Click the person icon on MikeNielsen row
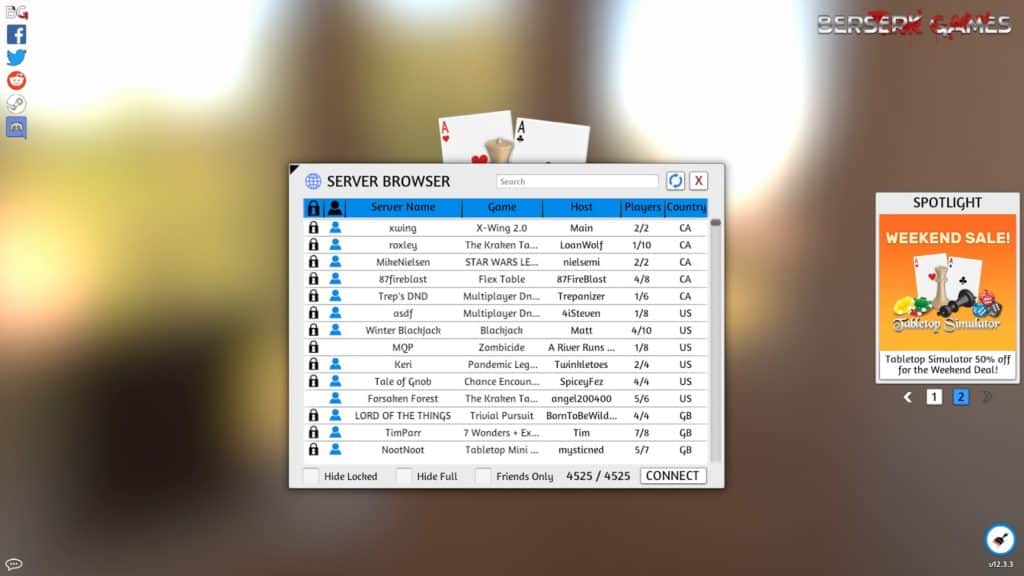The height and width of the screenshot is (576, 1024). (335, 262)
